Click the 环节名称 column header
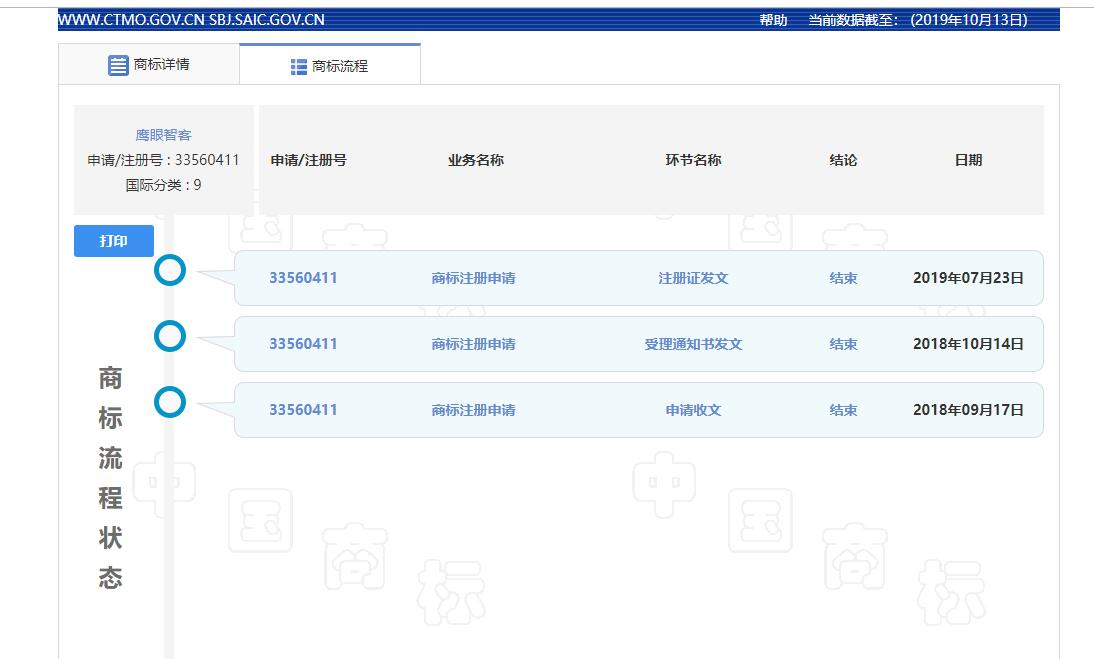Image resolution: width=1094 pixels, height=659 pixels. (693, 160)
